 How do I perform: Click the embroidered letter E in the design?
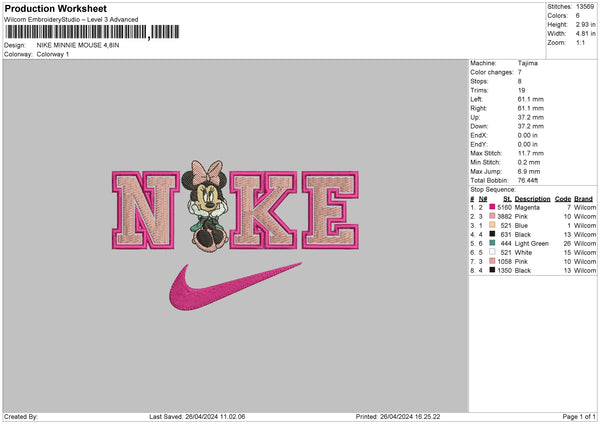(x=330, y=210)
